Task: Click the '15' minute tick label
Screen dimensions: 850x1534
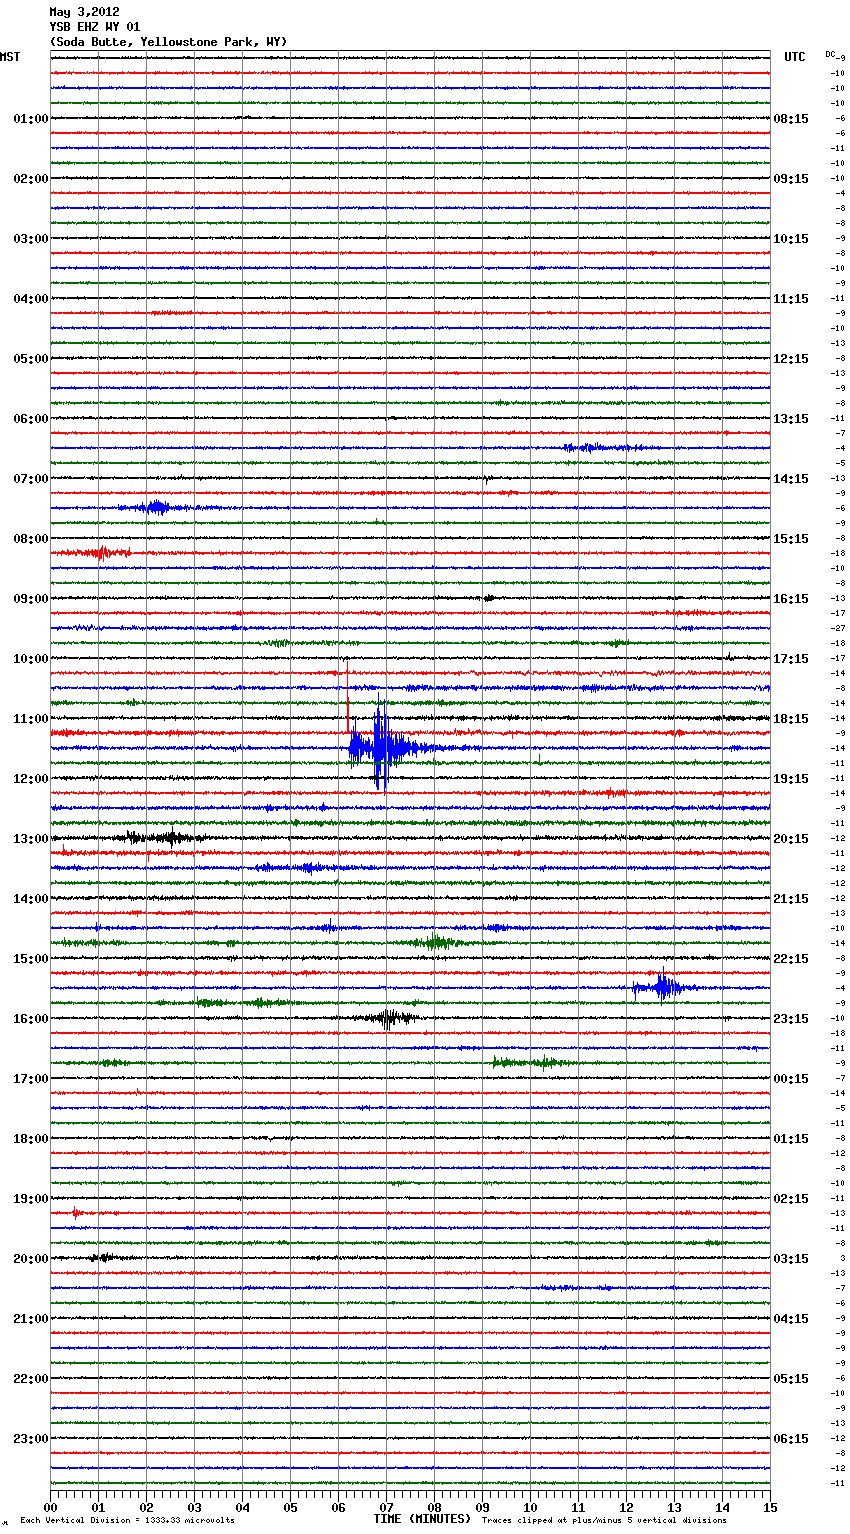Action: click(769, 1507)
